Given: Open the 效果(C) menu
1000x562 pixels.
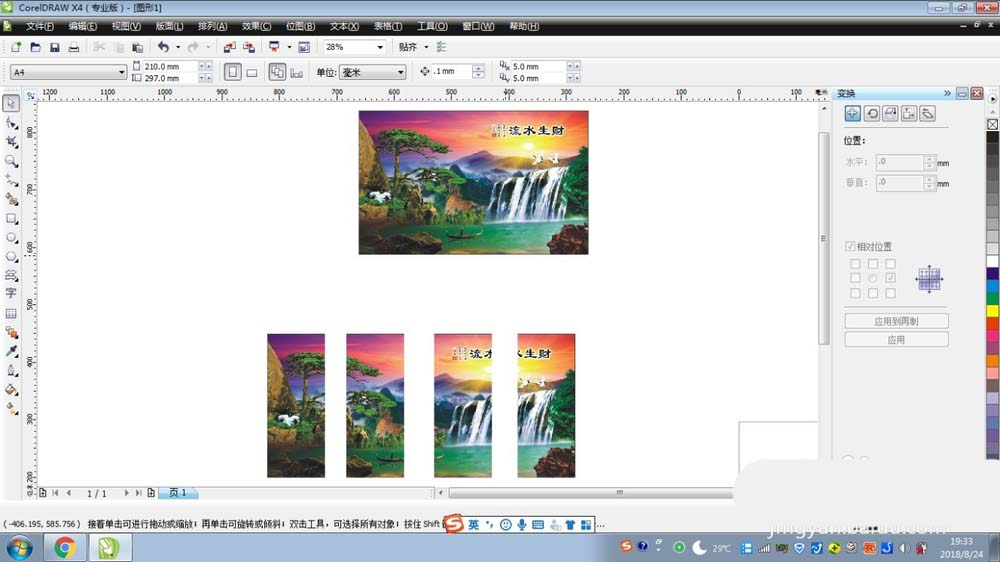Looking at the screenshot, I should click(x=256, y=26).
